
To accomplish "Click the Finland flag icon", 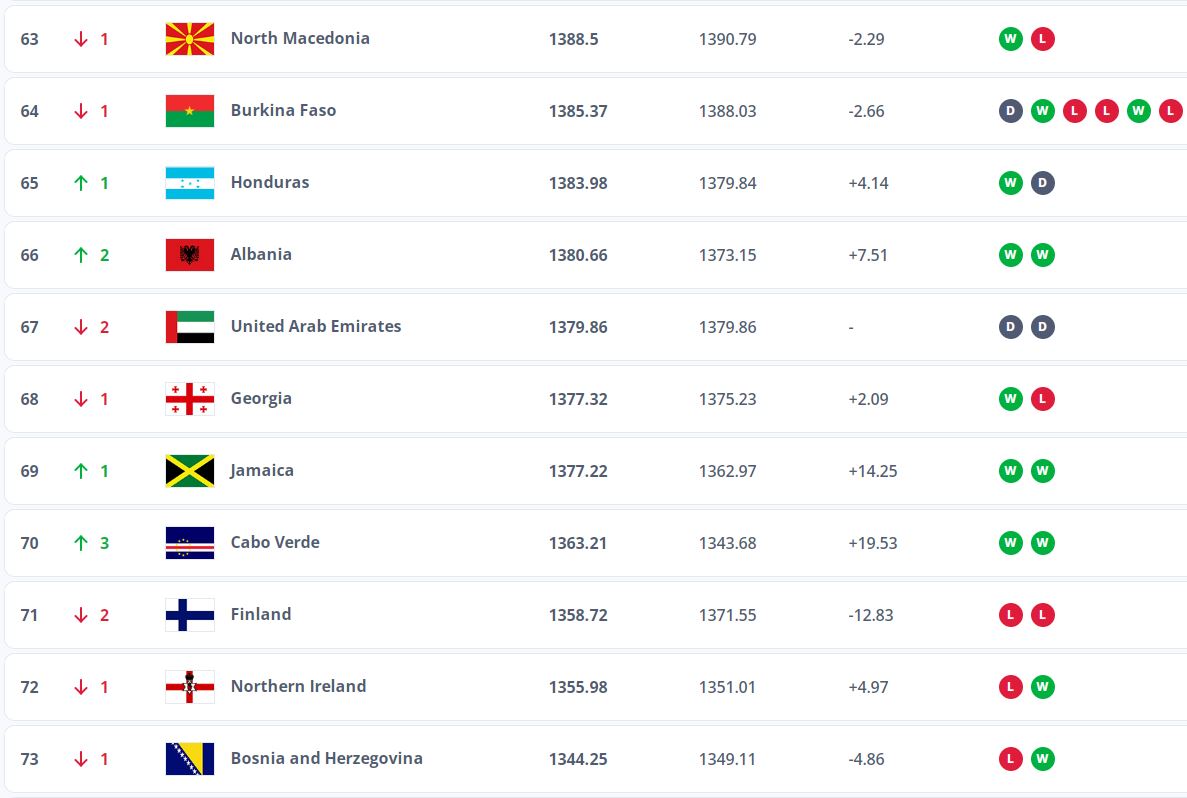I will tap(189, 615).
